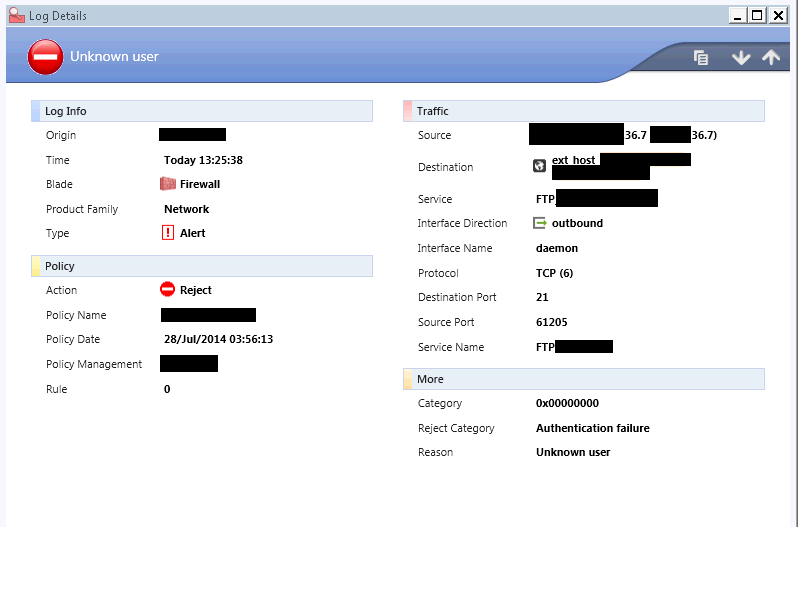Click the Authentication failure reject category text

coord(592,427)
